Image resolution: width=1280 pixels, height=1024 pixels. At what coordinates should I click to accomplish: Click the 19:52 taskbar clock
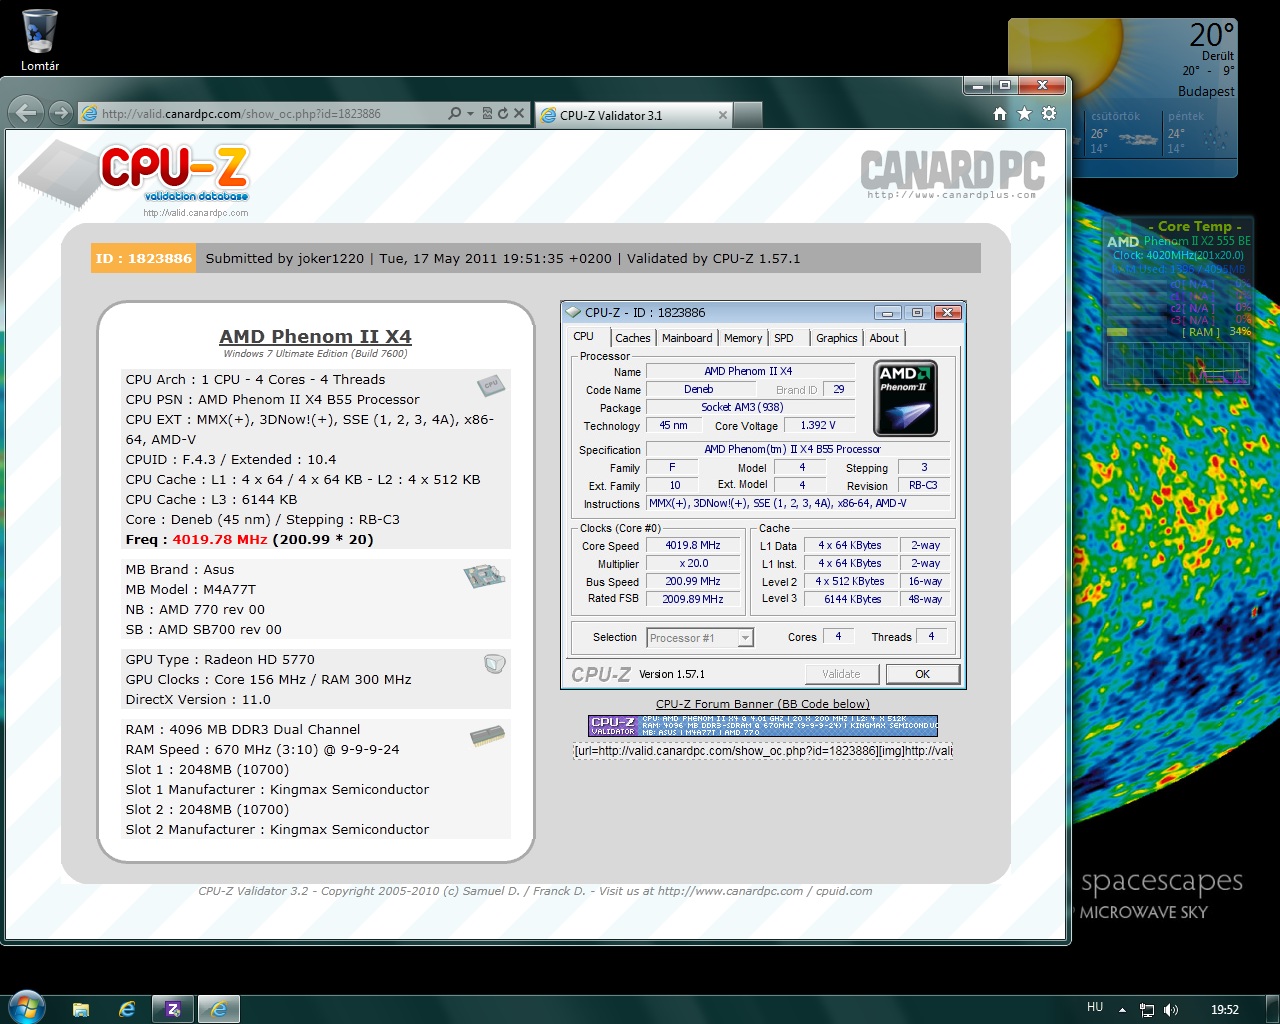[x=1225, y=1010]
